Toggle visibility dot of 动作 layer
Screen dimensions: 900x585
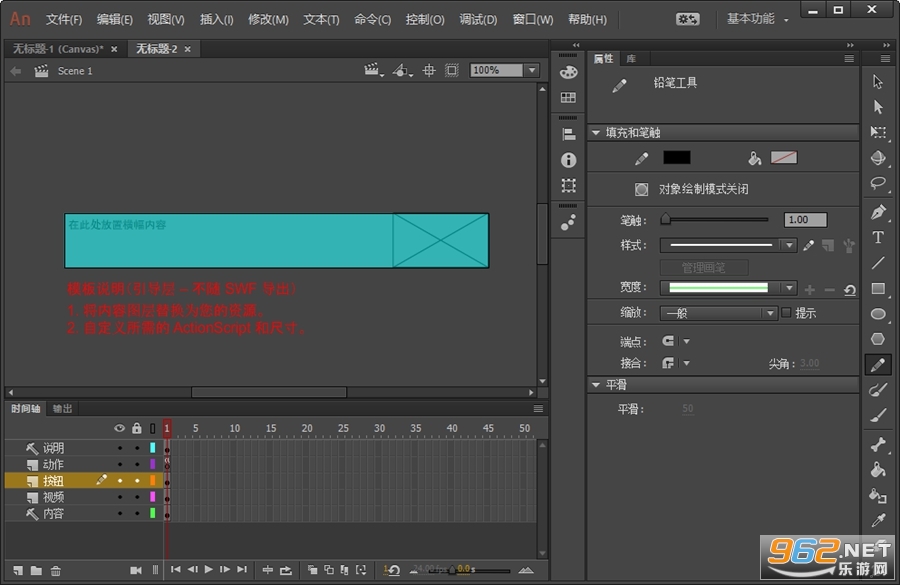coord(120,464)
